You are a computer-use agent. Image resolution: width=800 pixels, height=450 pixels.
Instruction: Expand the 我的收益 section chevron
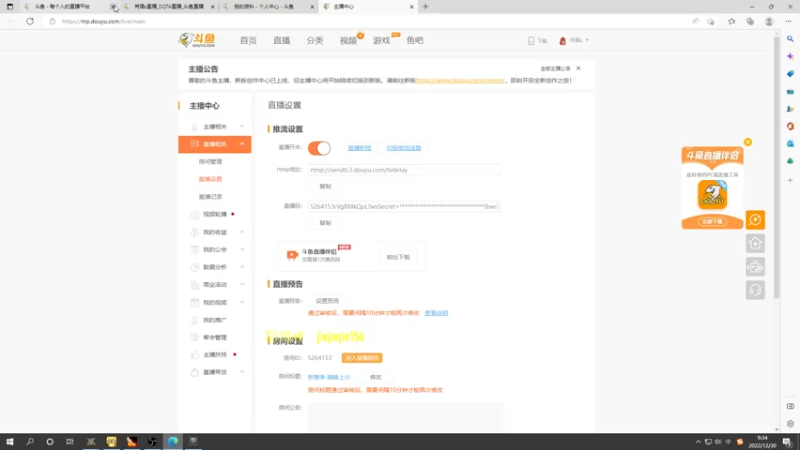[x=242, y=232]
